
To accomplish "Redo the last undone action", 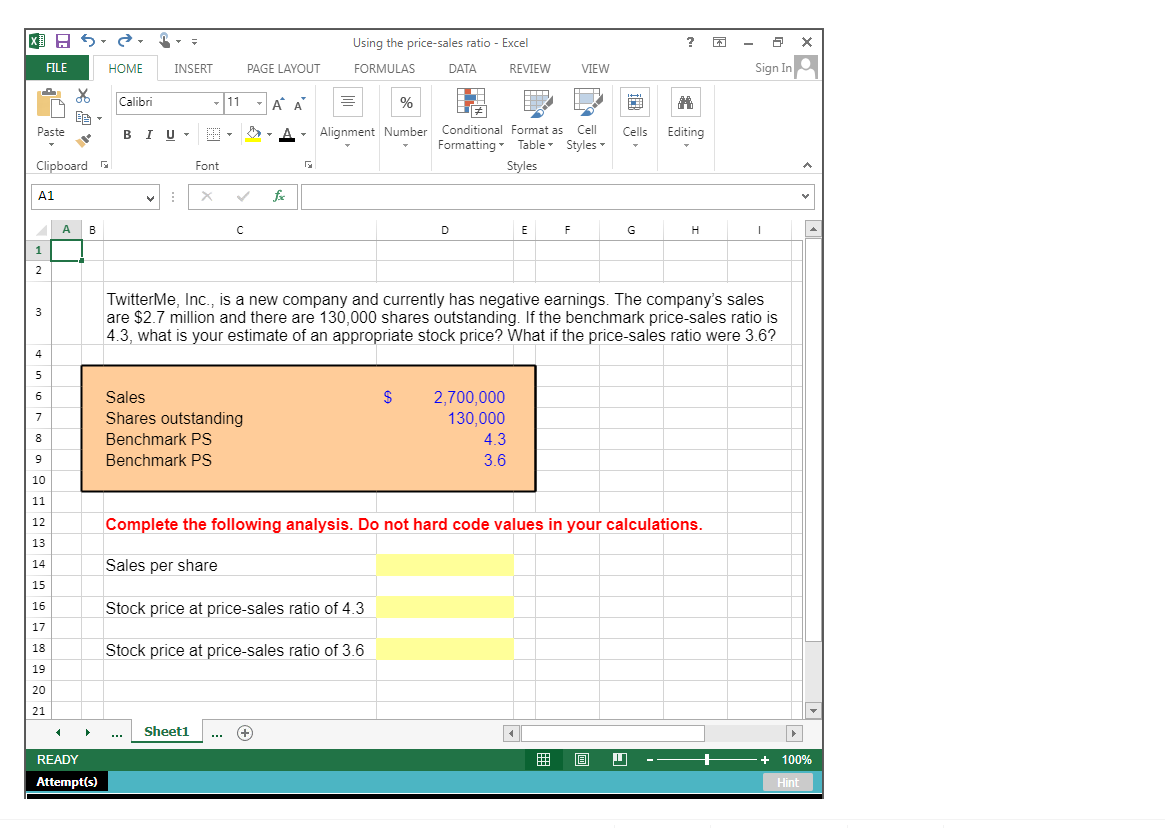I will coord(125,41).
